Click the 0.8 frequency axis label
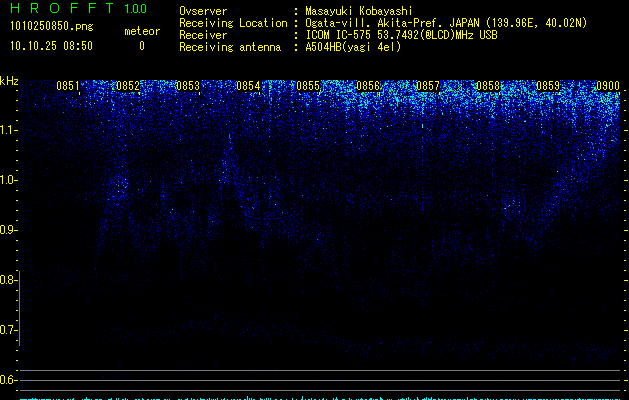Image resolution: width=629 pixels, height=400 pixels. [8, 280]
